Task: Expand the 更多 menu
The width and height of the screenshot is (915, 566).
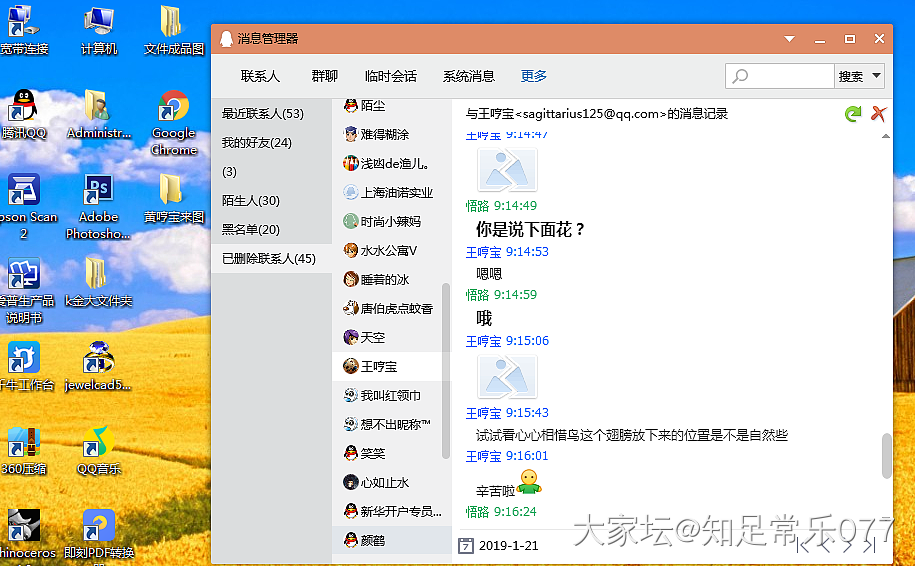Action: tap(534, 76)
